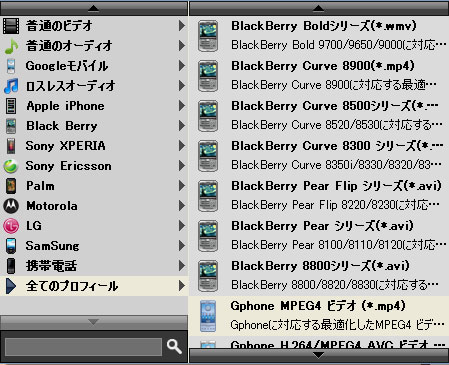This screenshot has width=449, height=365.
Task: Select BlackBerry Curve 8300 シリーズ profile
Action: click(x=319, y=156)
